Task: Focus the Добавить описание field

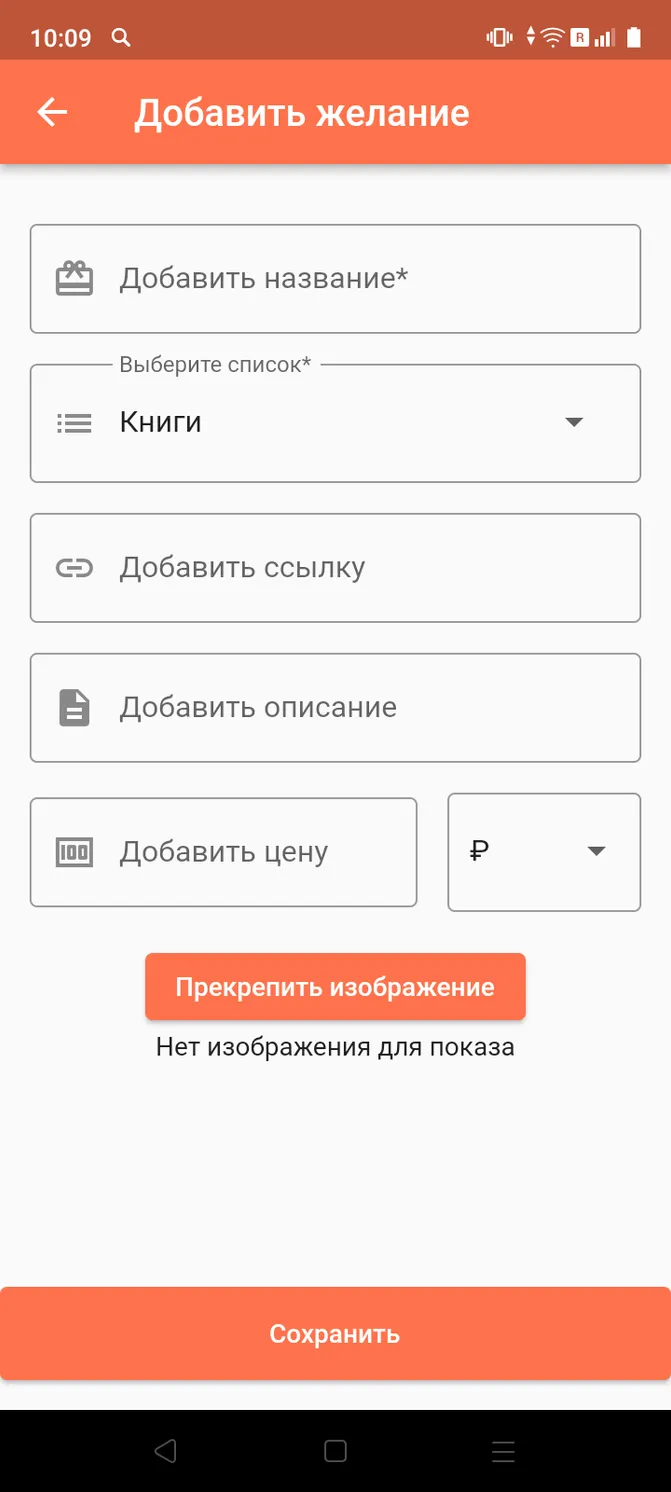Action: [x=335, y=708]
